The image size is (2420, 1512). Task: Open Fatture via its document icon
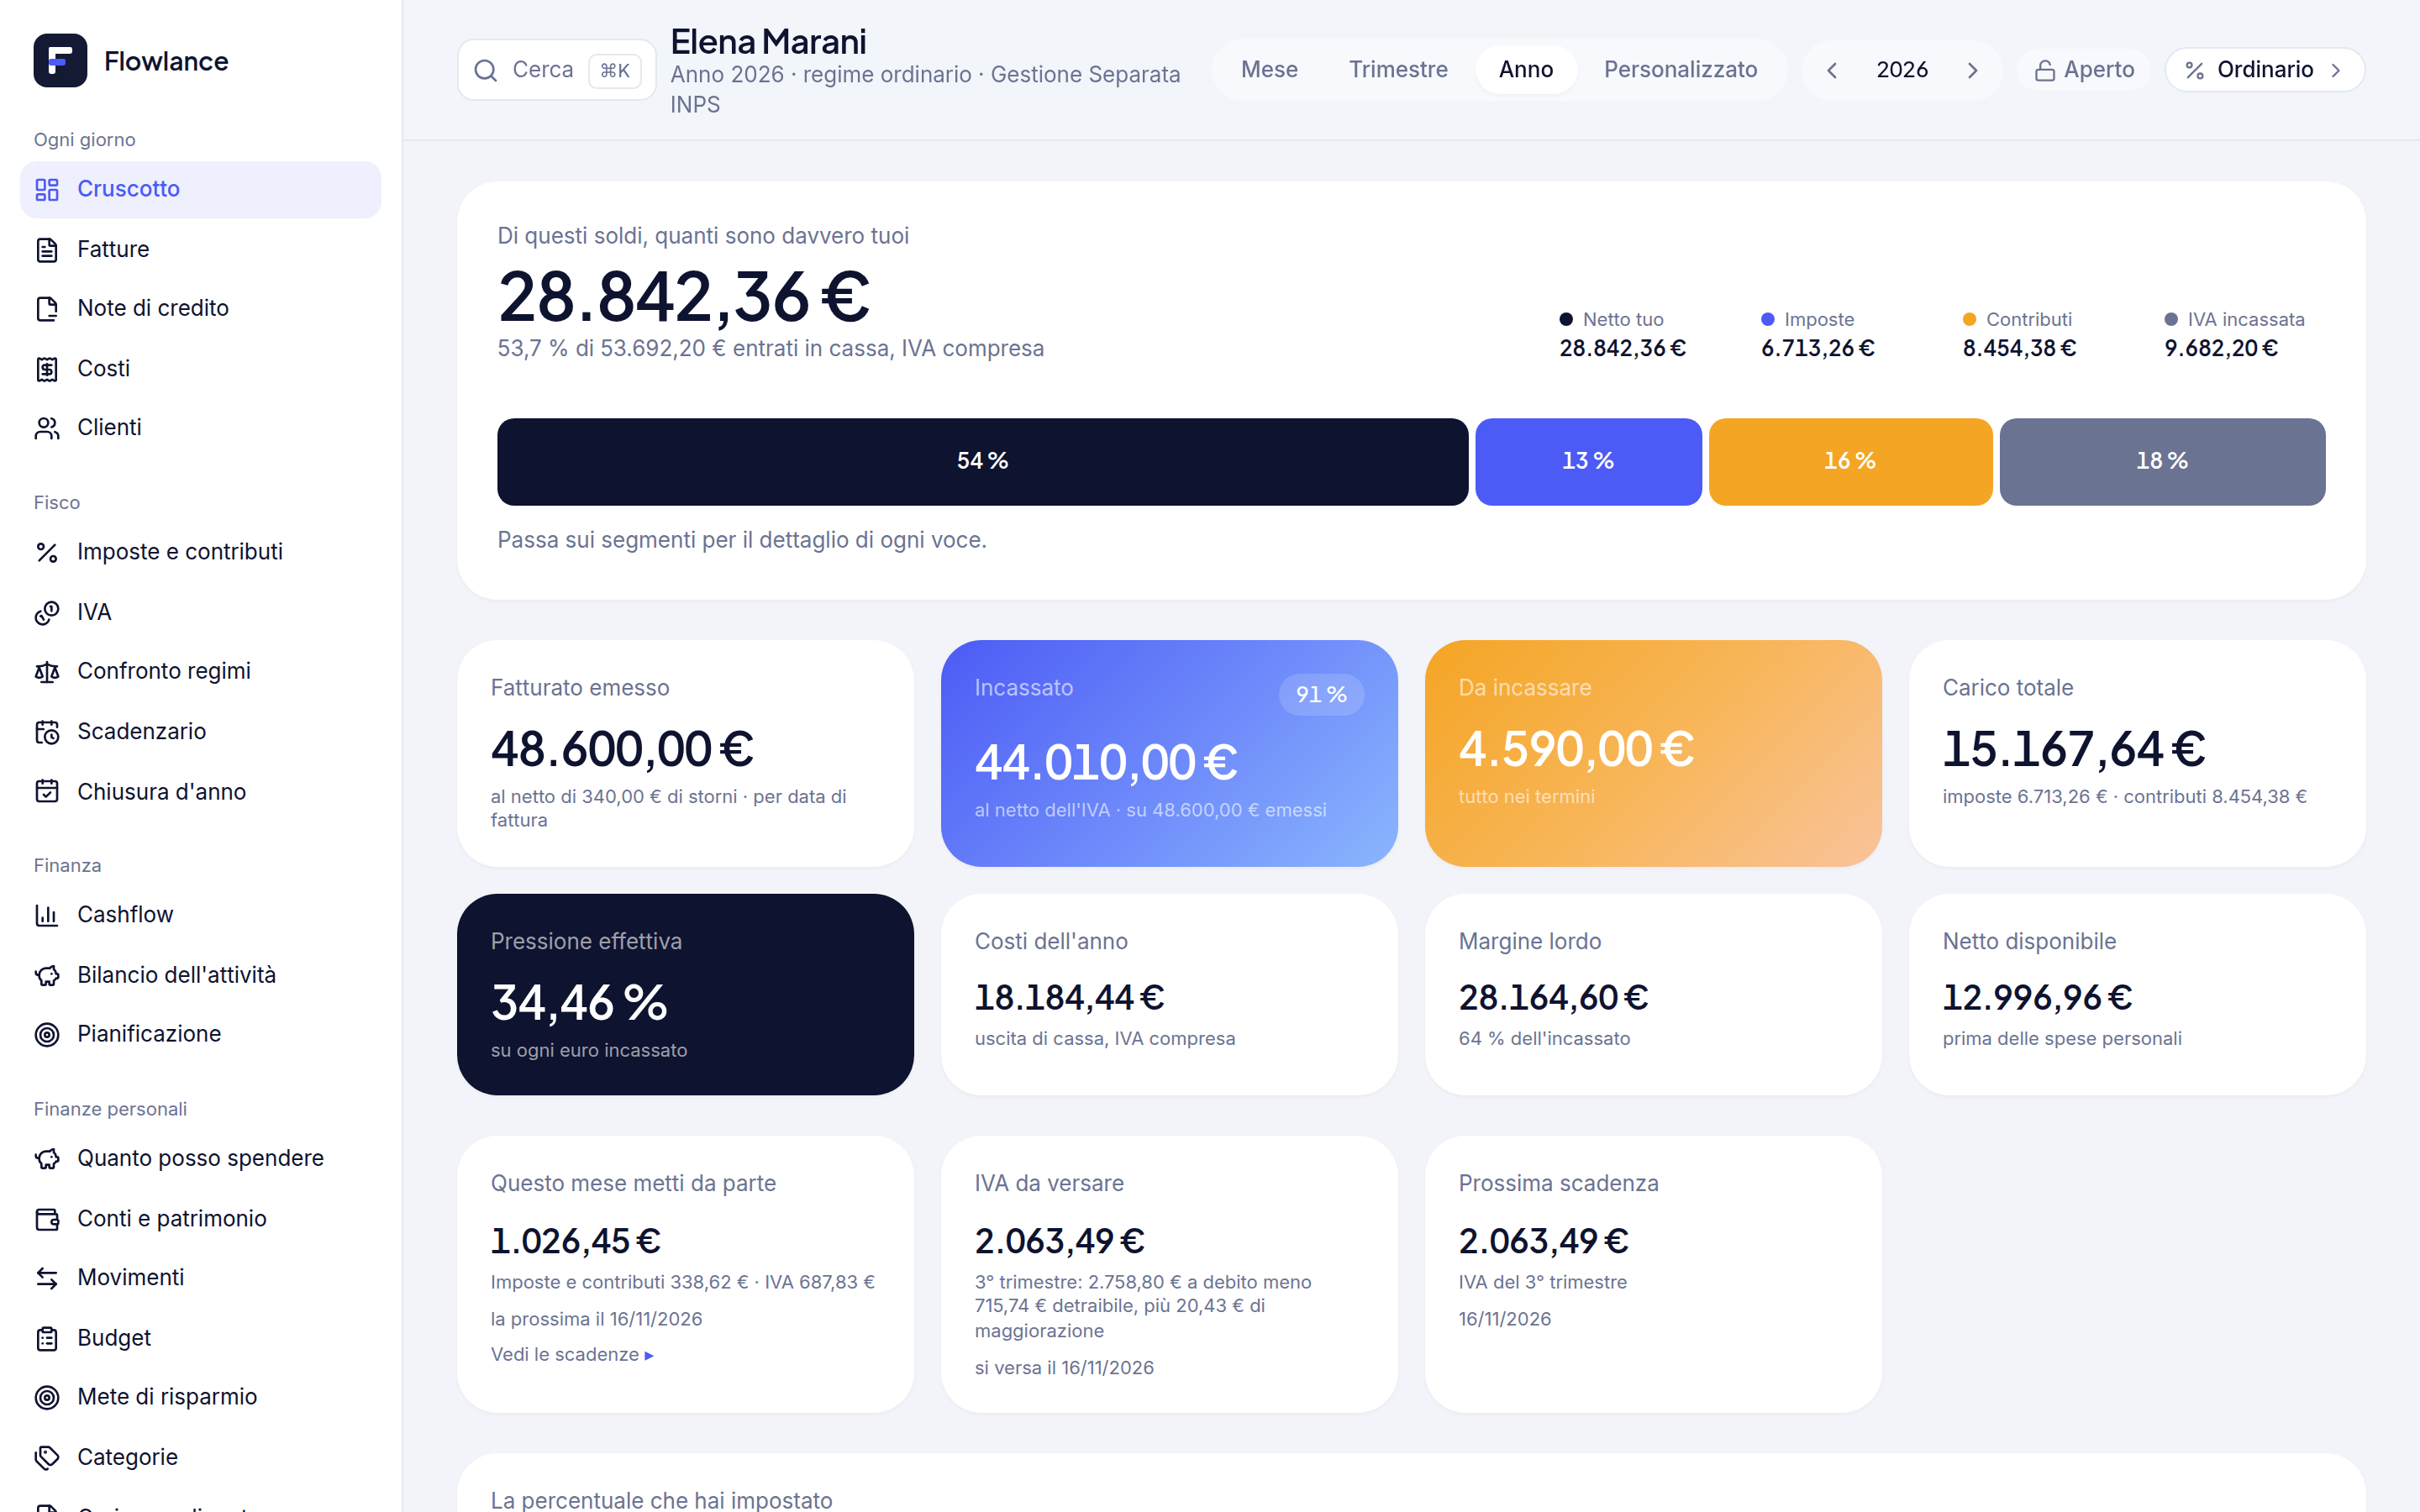pyautogui.click(x=47, y=249)
